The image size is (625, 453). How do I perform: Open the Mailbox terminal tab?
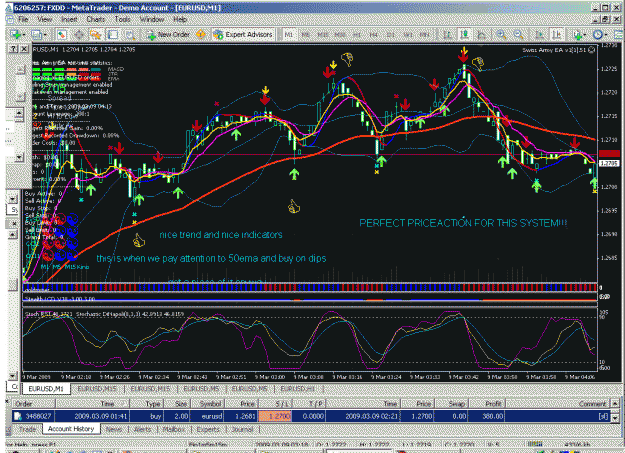[173, 429]
